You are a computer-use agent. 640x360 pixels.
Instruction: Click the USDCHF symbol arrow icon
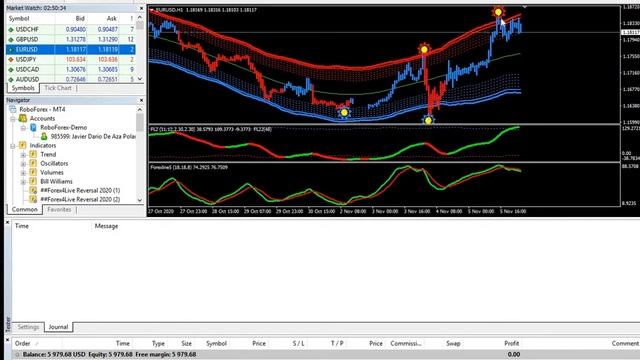(11, 29)
